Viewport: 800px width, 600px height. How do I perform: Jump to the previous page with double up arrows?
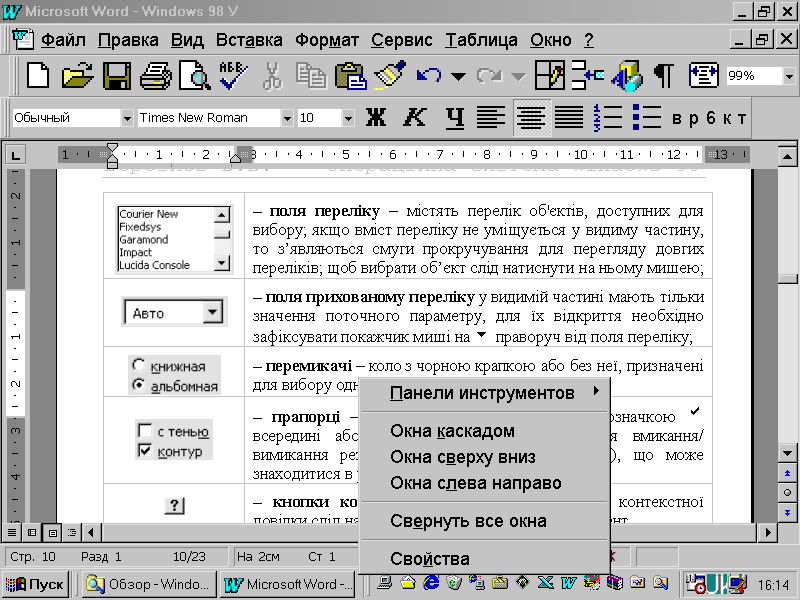pos(787,473)
